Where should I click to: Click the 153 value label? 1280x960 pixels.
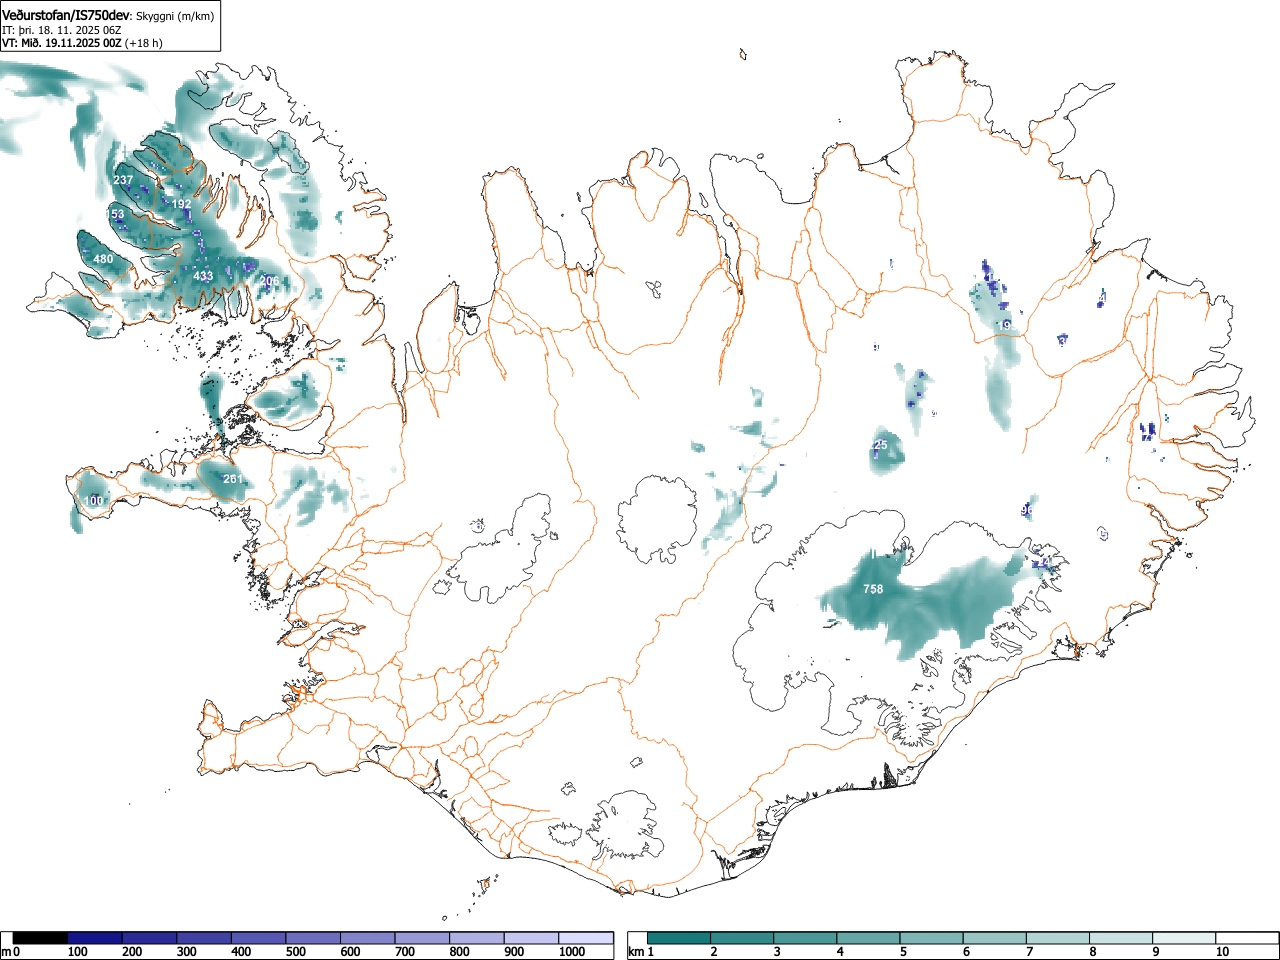pos(116,215)
